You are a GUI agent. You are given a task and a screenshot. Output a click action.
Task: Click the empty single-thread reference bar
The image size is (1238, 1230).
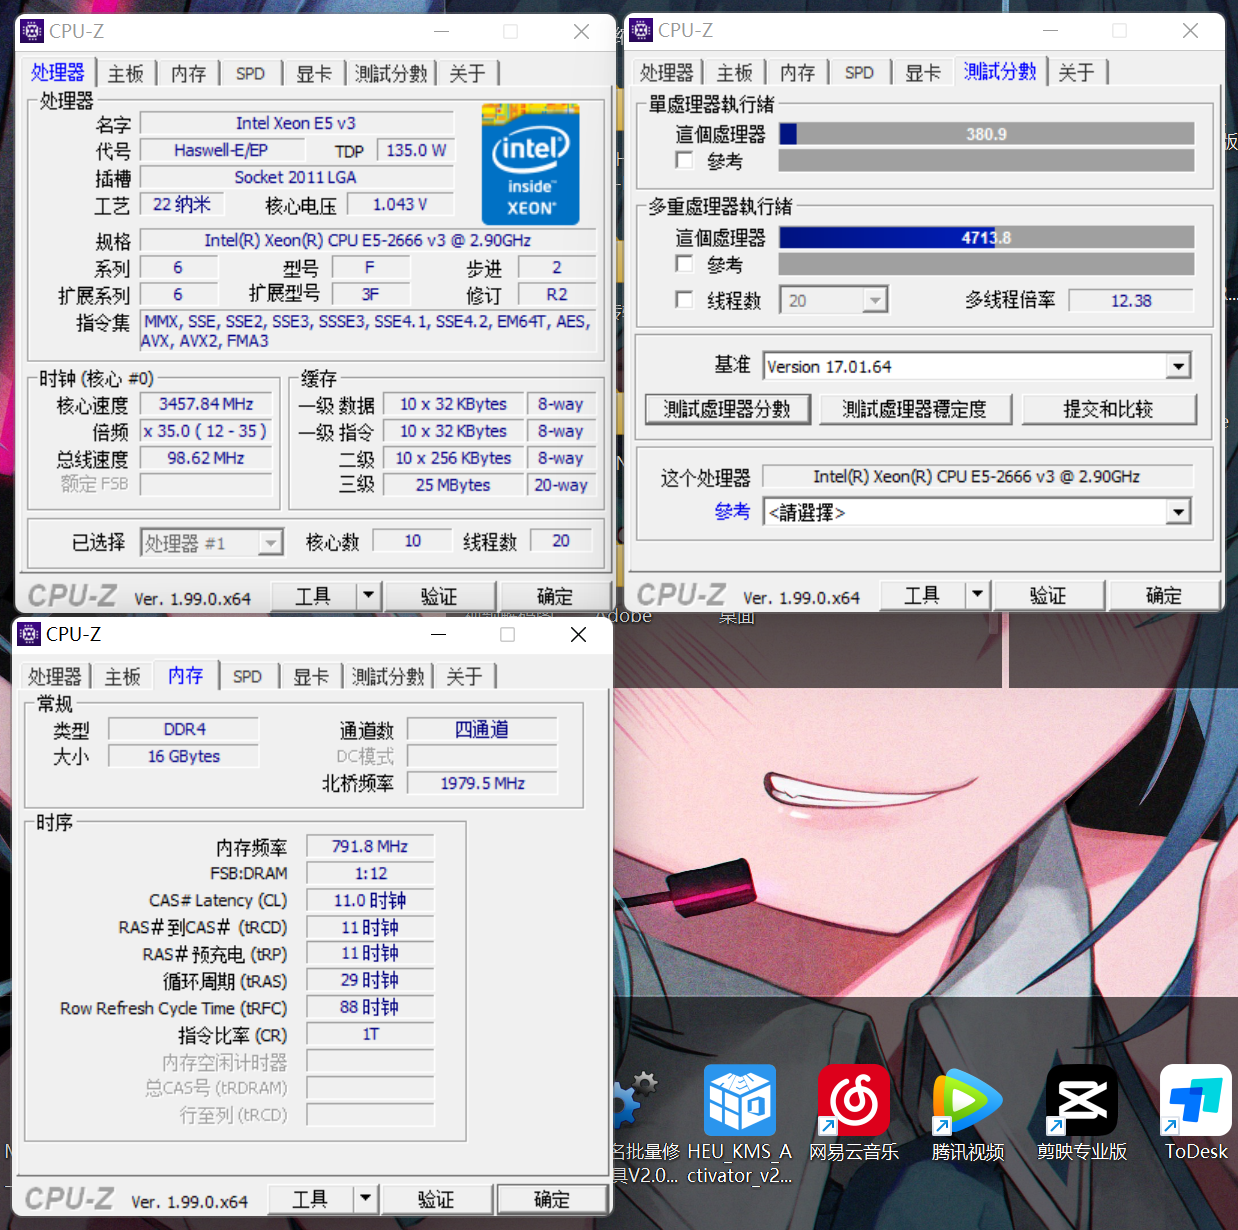[986, 161]
